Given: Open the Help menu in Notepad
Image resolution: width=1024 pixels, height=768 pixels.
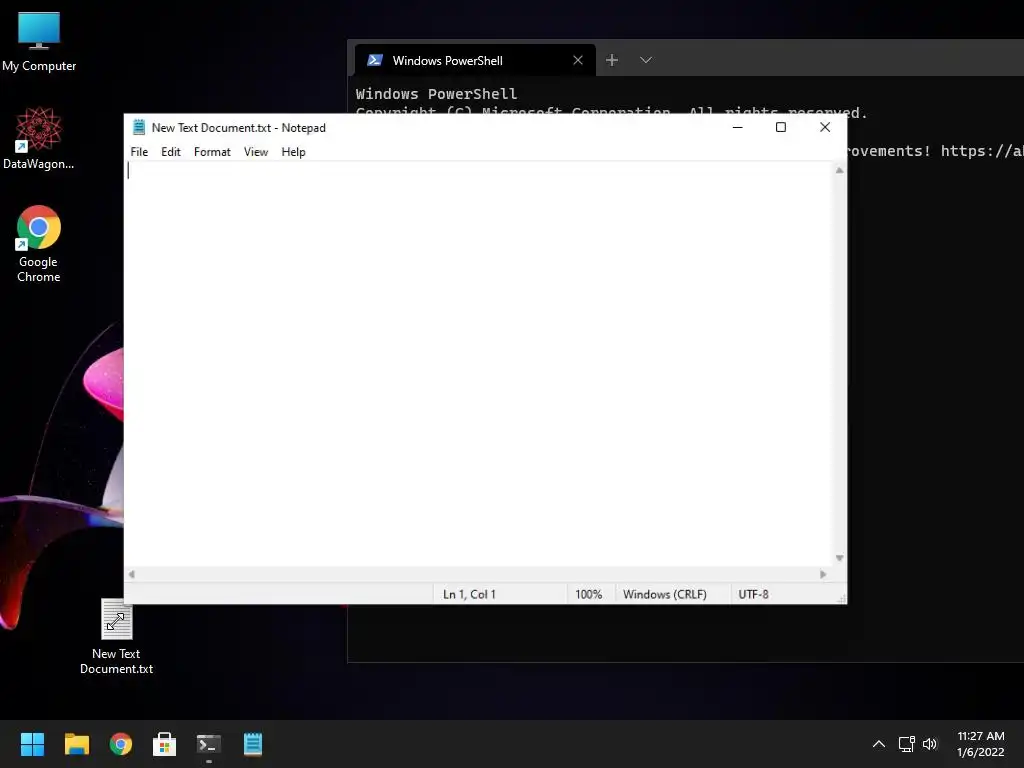Looking at the screenshot, I should click(x=293, y=152).
